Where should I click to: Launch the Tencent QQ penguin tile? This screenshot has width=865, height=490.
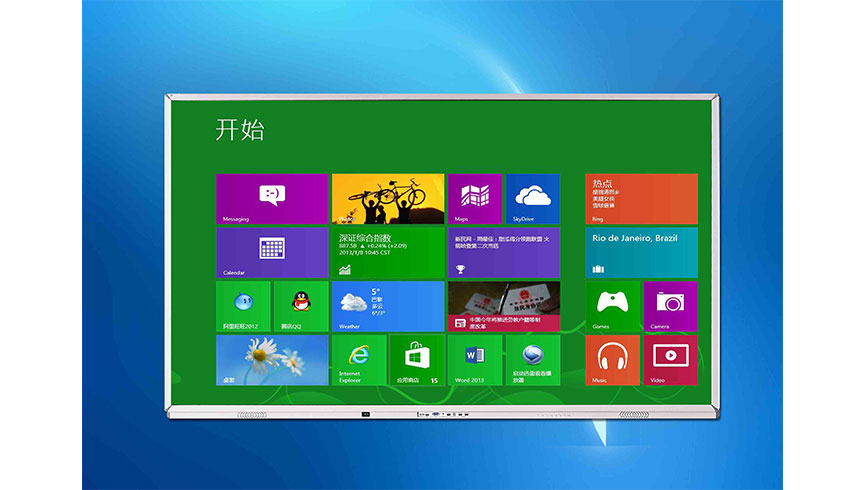point(301,306)
